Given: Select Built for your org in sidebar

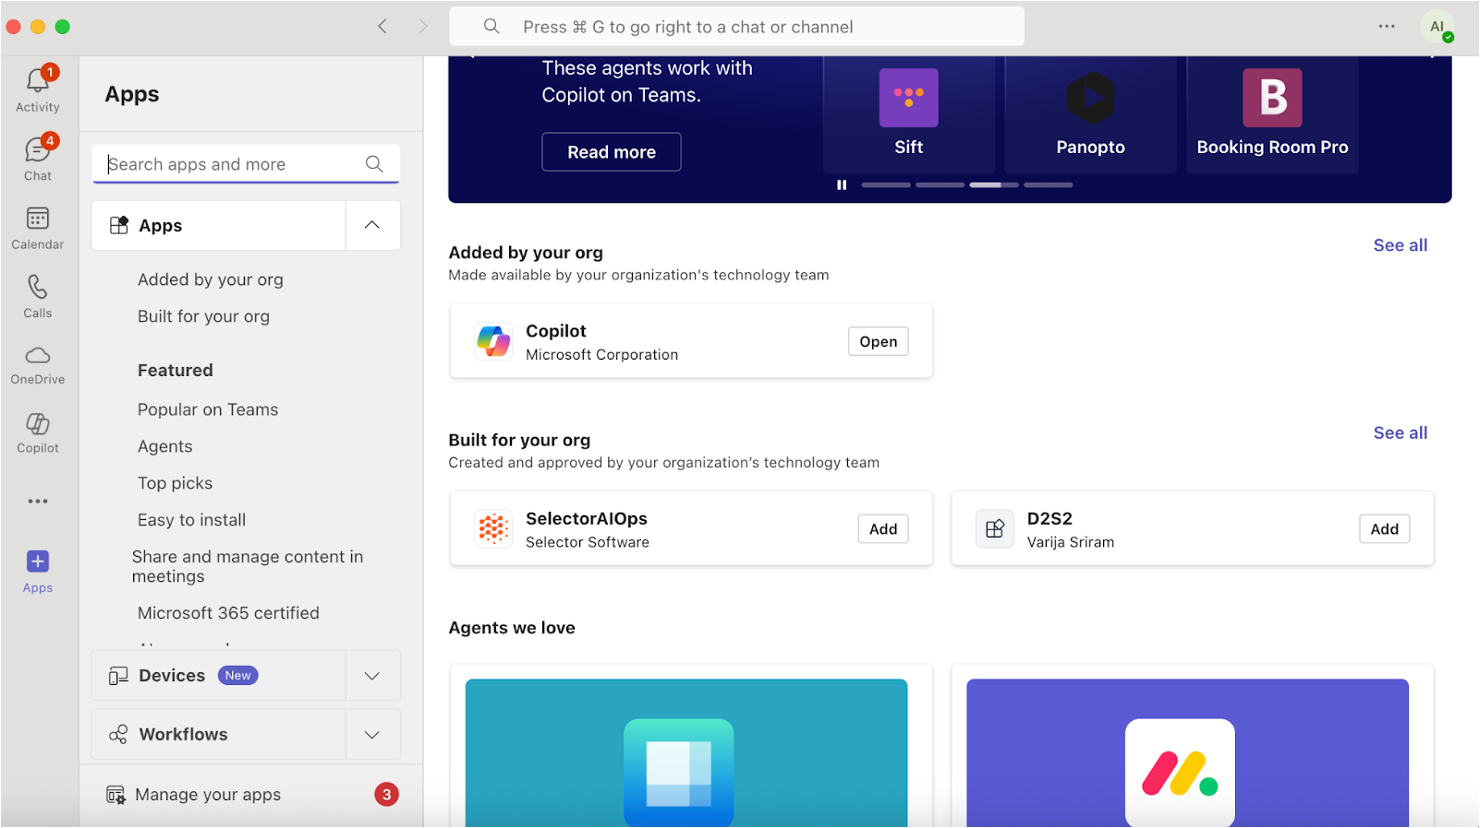Looking at the screenshot, I should 203,316.
